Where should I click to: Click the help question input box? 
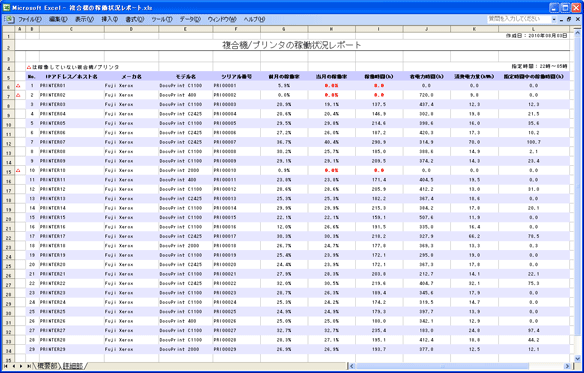[518, 19]
